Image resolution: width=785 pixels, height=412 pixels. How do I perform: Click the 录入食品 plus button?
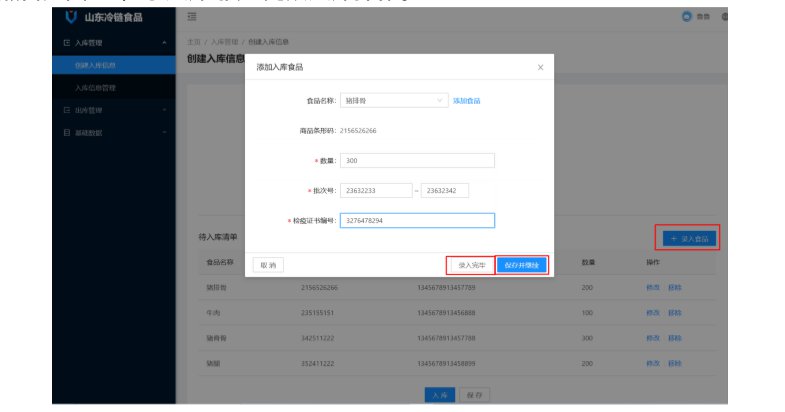pyautogui.click(x=689, y=239)
